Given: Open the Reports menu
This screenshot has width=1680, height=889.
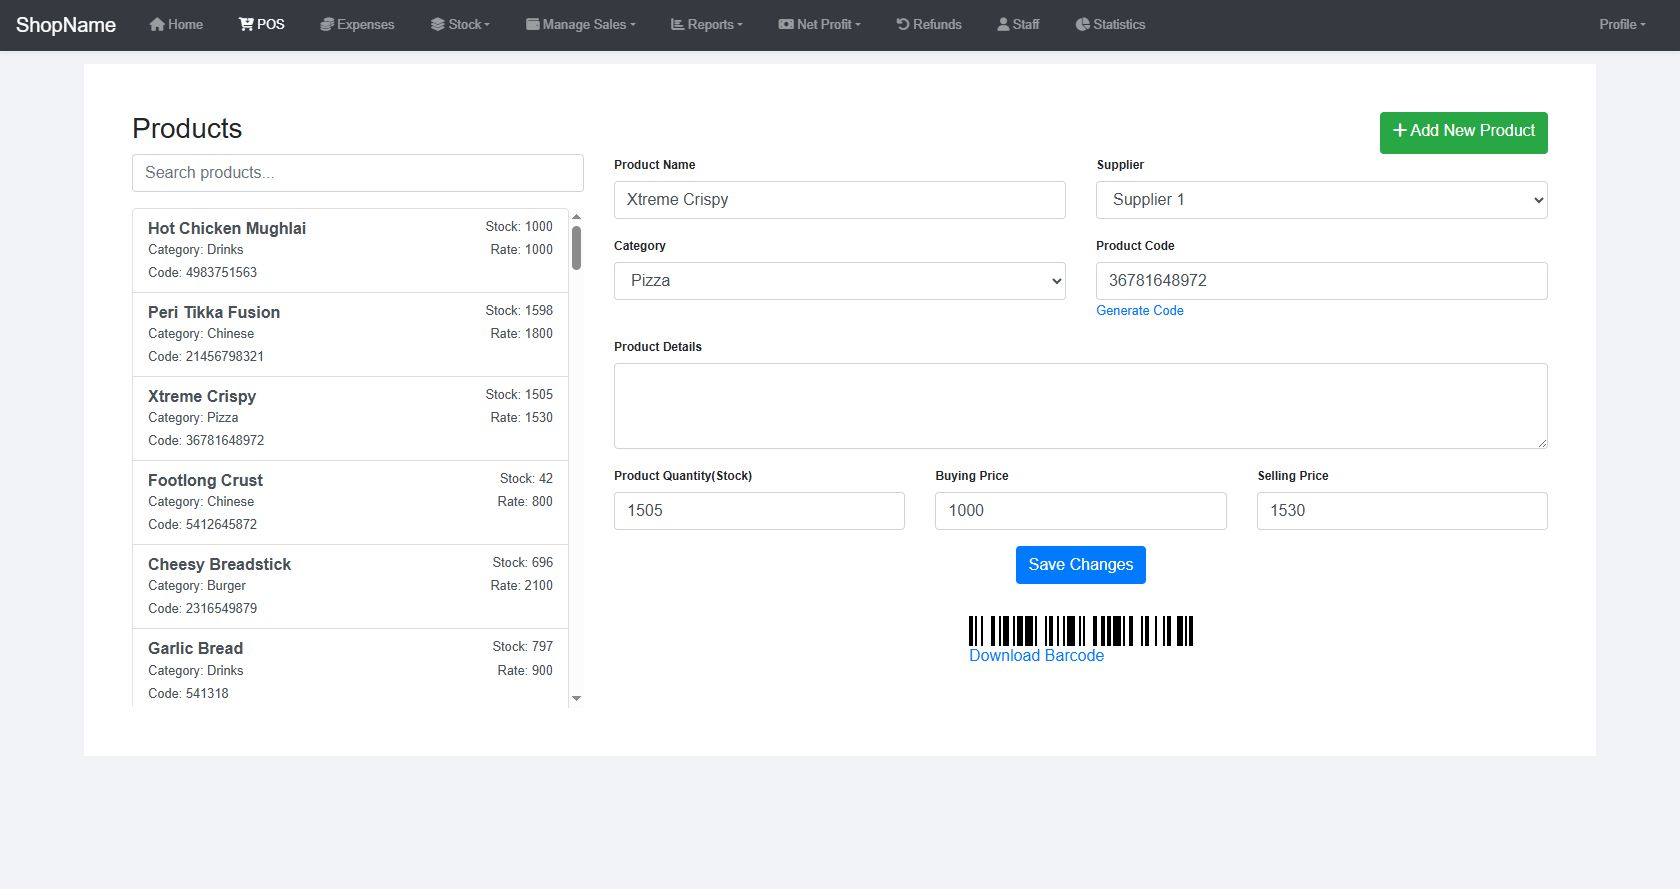Looking at the screenshot, I should 706,24.
